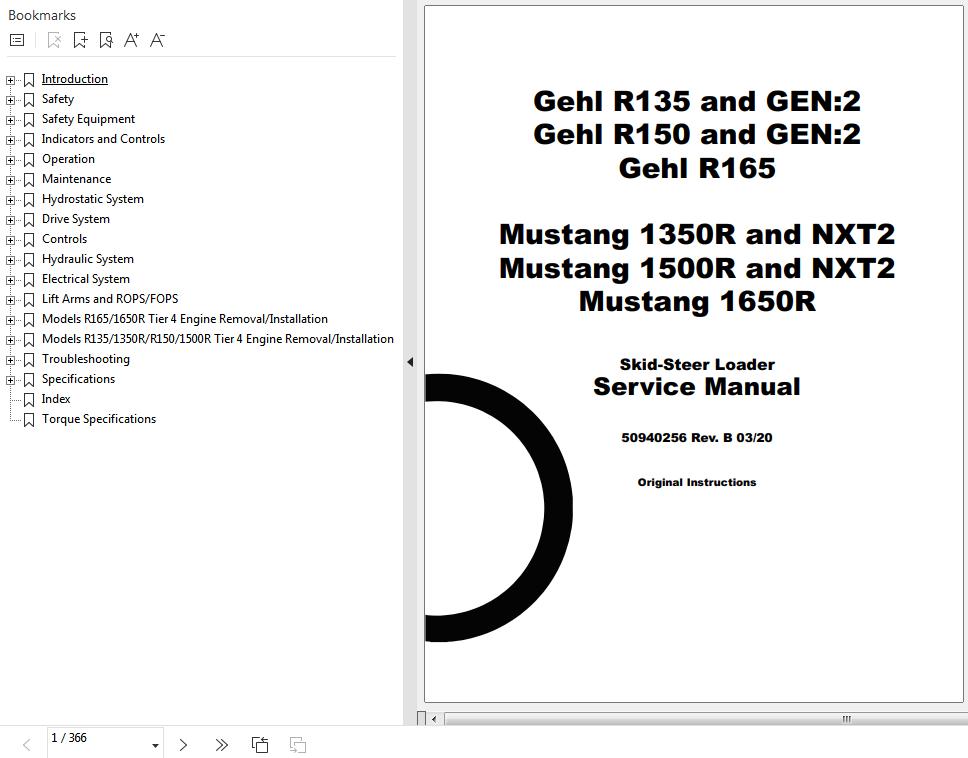This screenshot has height=758, width=968.
Task: Open the page number dropdown arrow
Action: 155,746
